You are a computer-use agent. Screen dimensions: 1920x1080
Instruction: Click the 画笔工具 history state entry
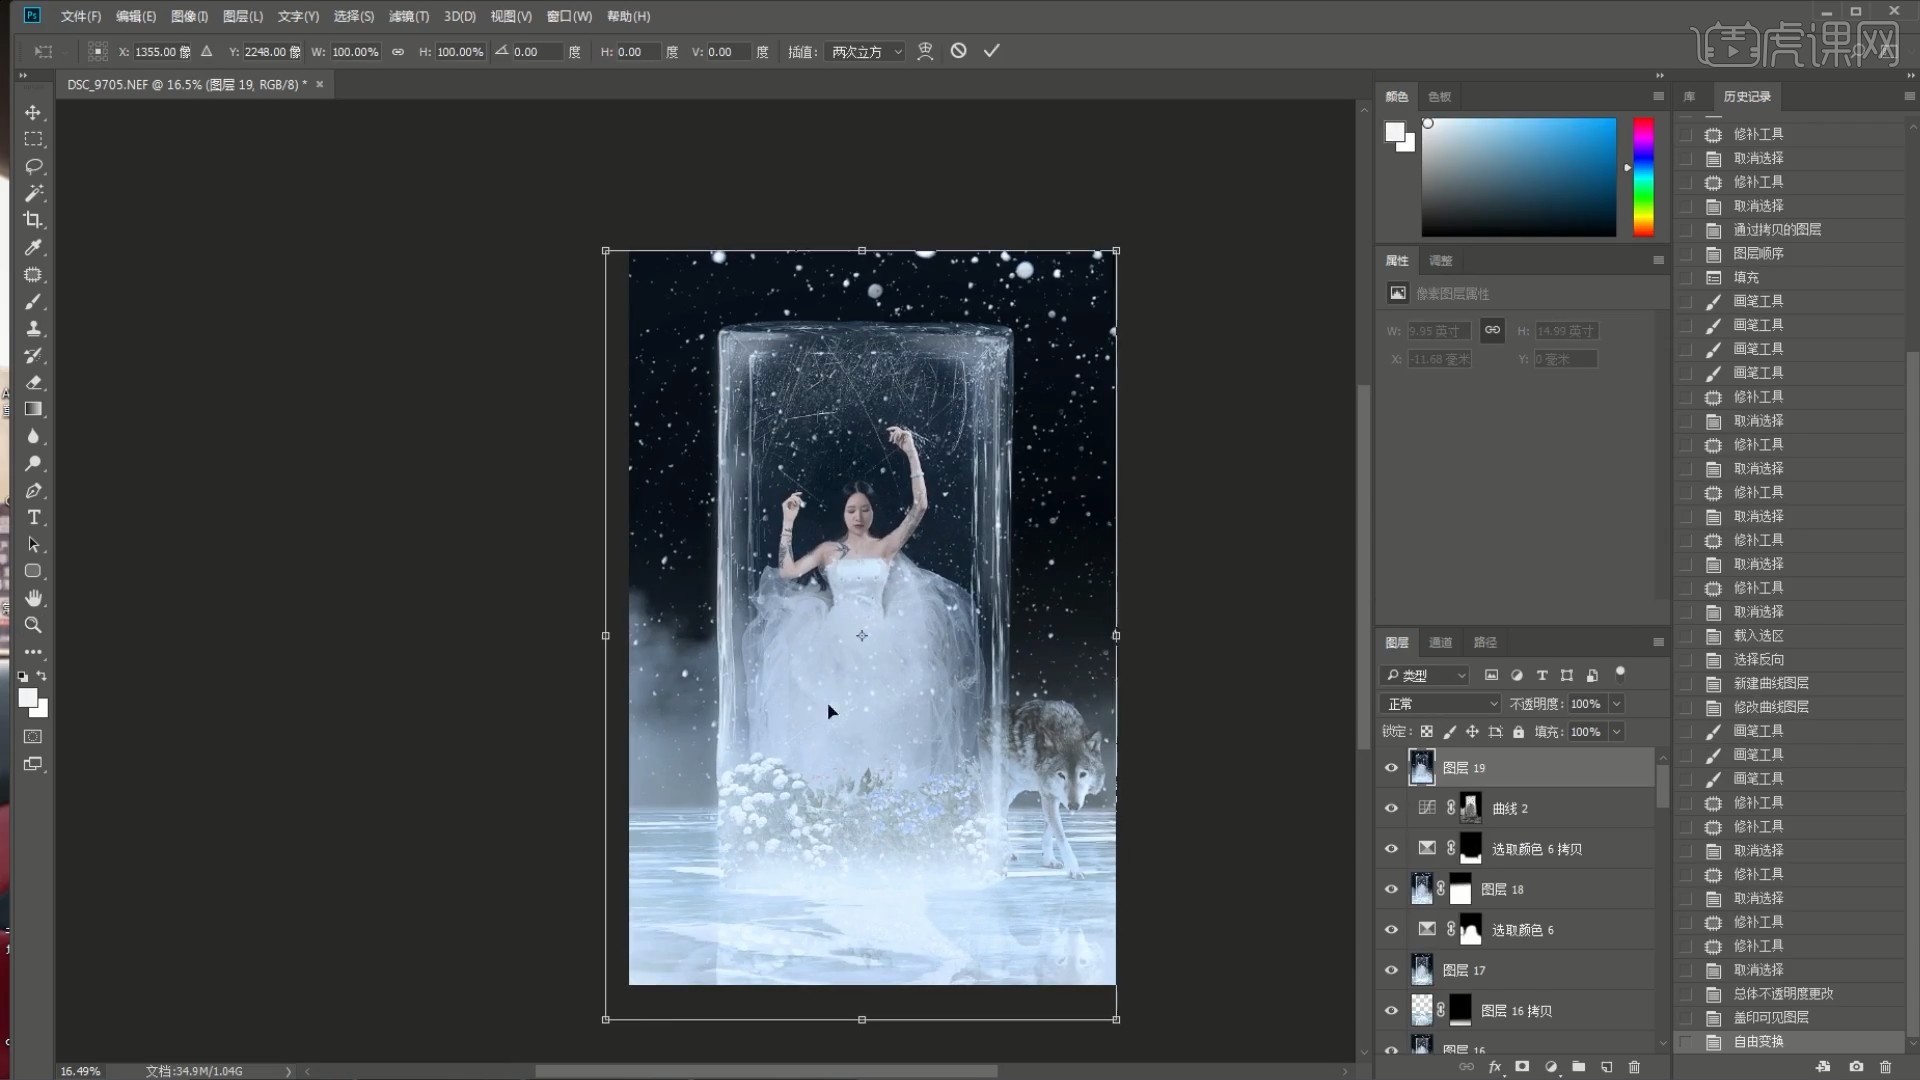[x=1757, y=301]
